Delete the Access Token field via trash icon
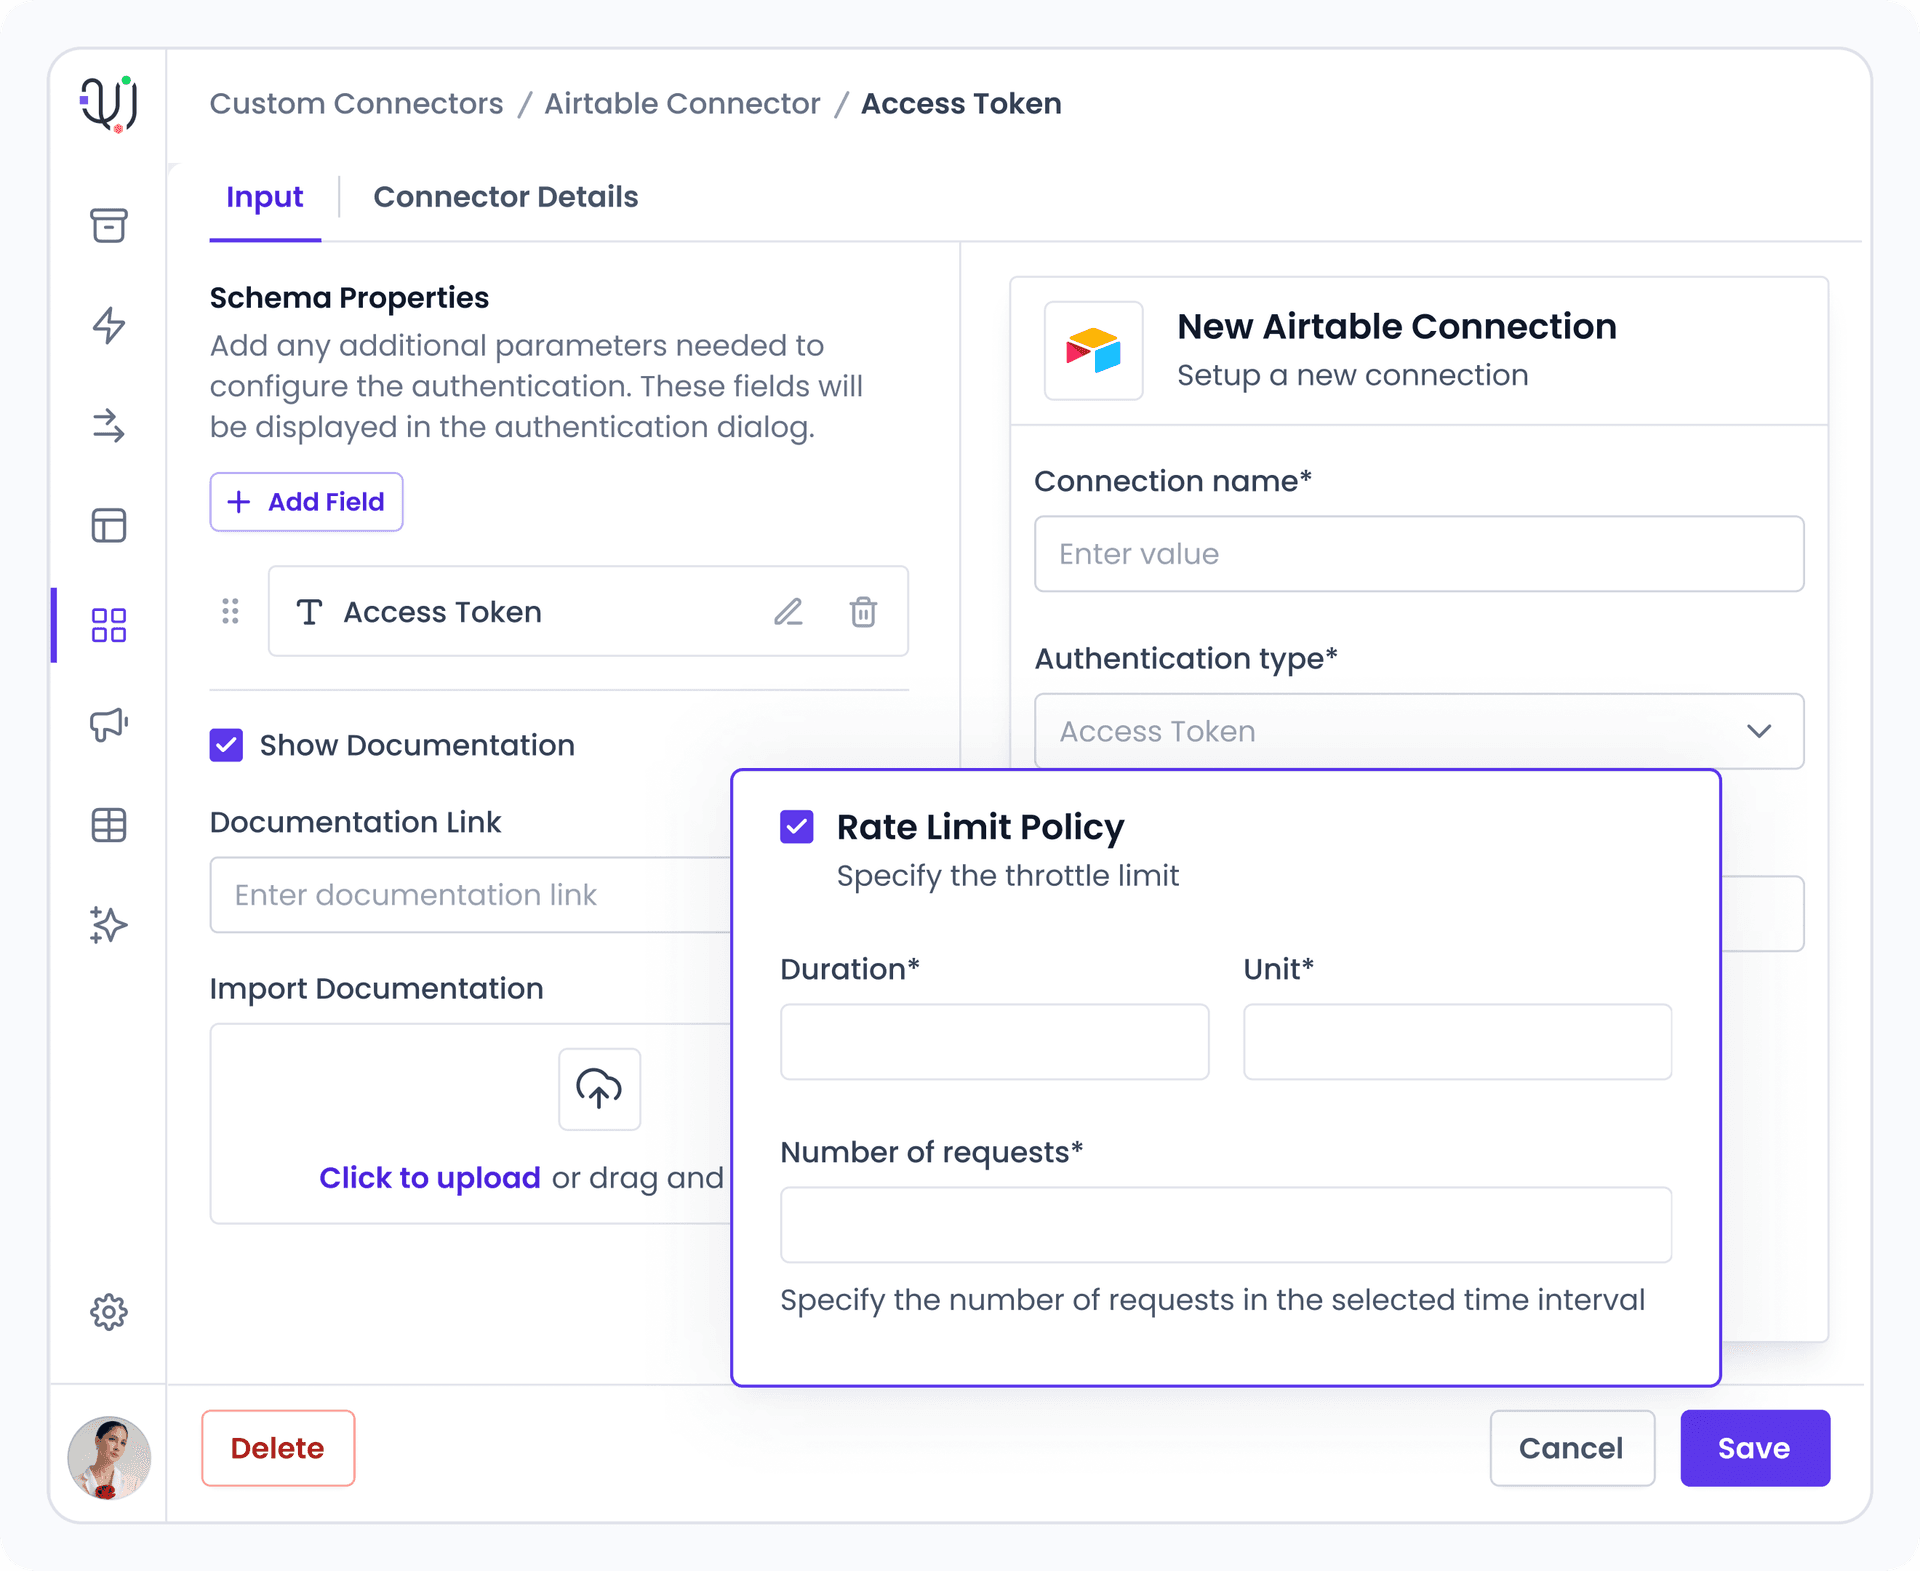Viewport: 1920px width, 1571px height. click(862, 612)
